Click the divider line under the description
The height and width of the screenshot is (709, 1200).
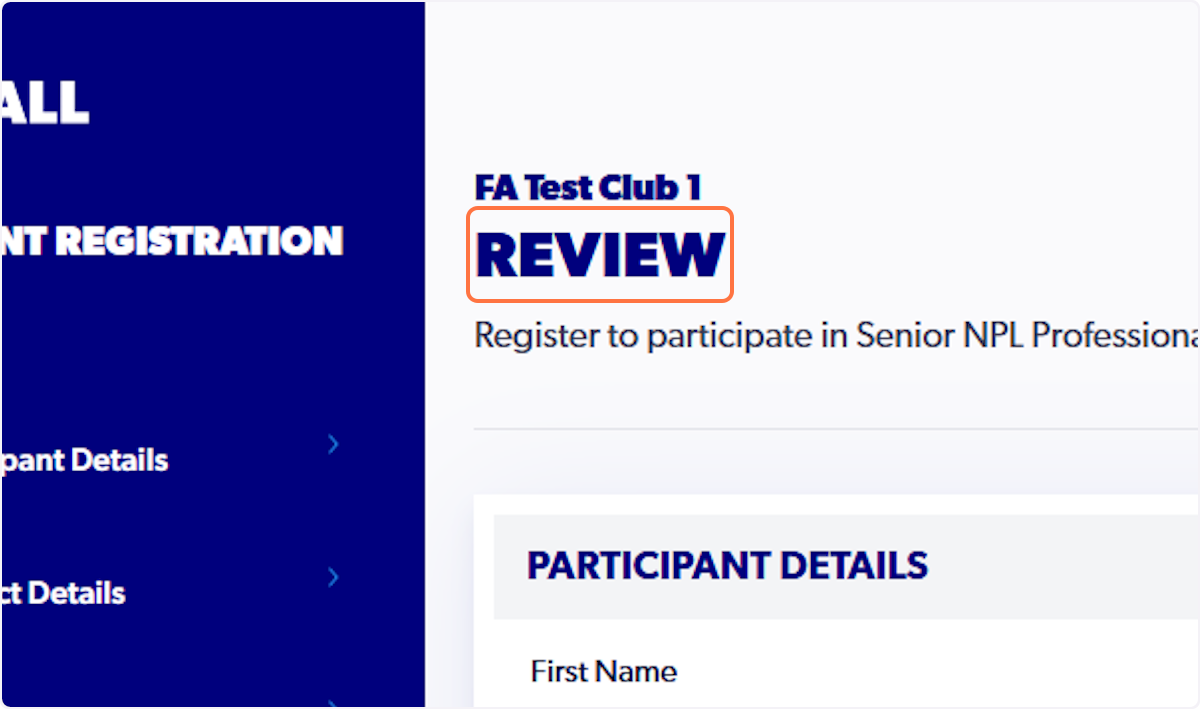(x=836, y=428)
